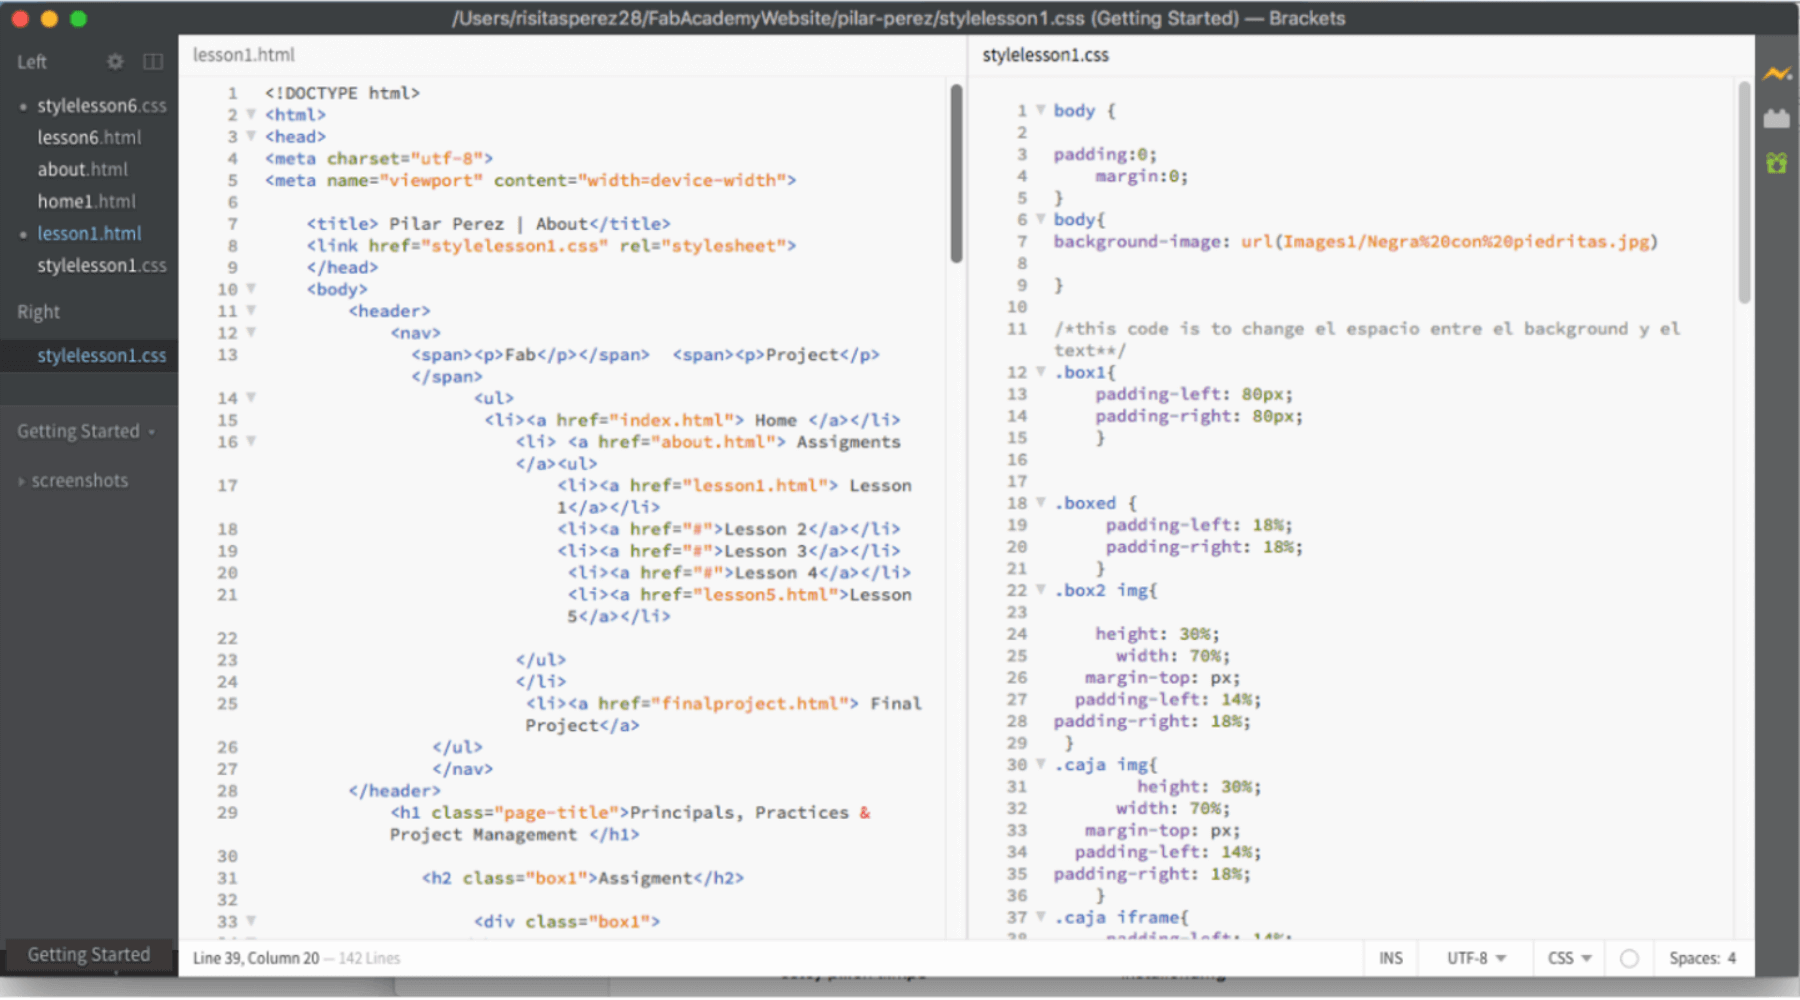Click the indent size value 4

1732,958
